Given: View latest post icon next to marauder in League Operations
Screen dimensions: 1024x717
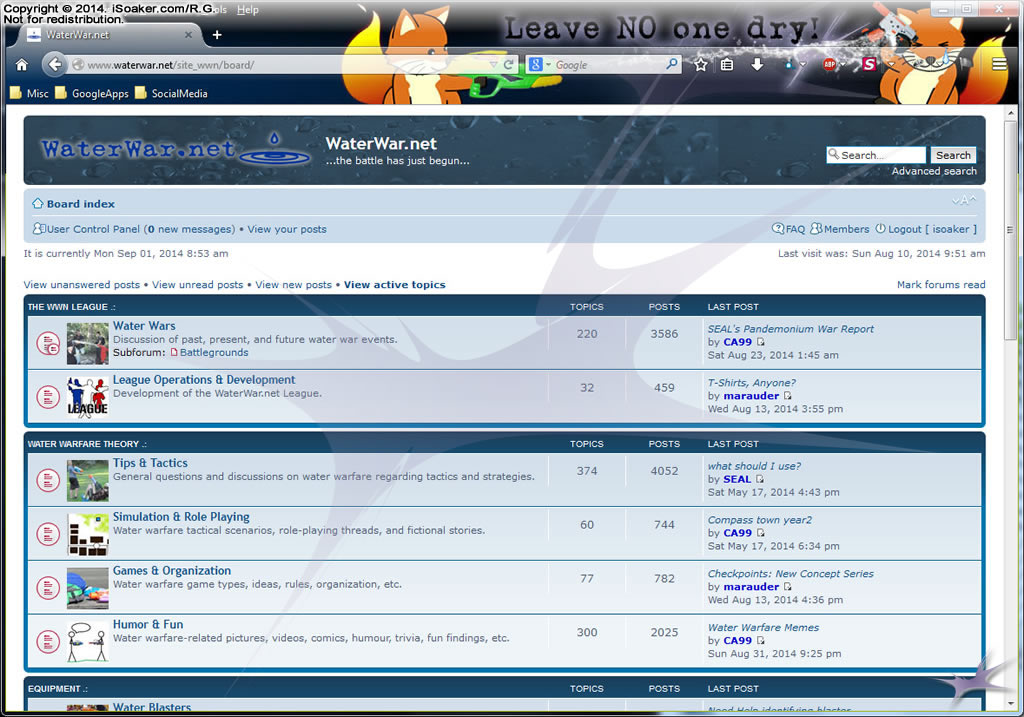Looking at the screenshot, I should click(x=787, y=396).
